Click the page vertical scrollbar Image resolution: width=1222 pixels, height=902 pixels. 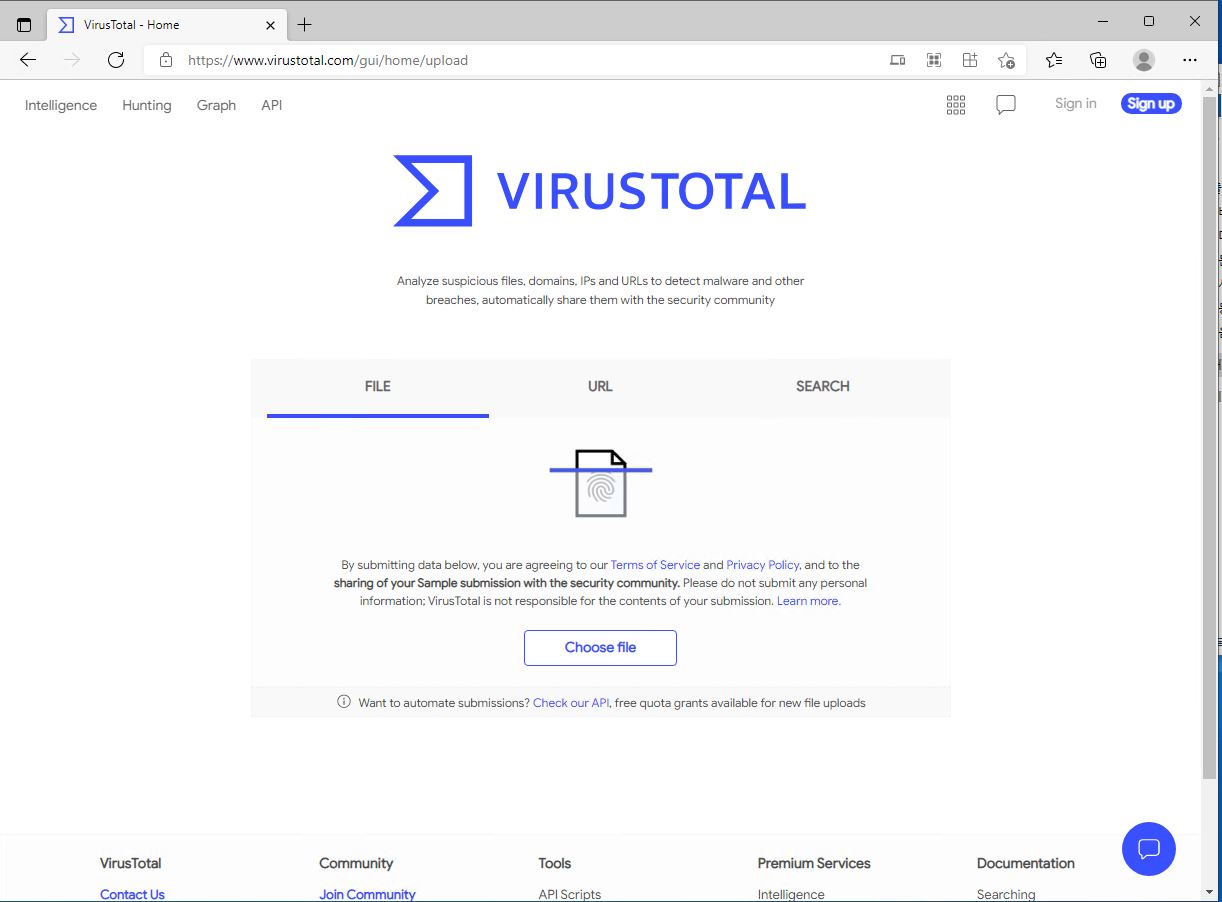click(x=1209, y=437)
